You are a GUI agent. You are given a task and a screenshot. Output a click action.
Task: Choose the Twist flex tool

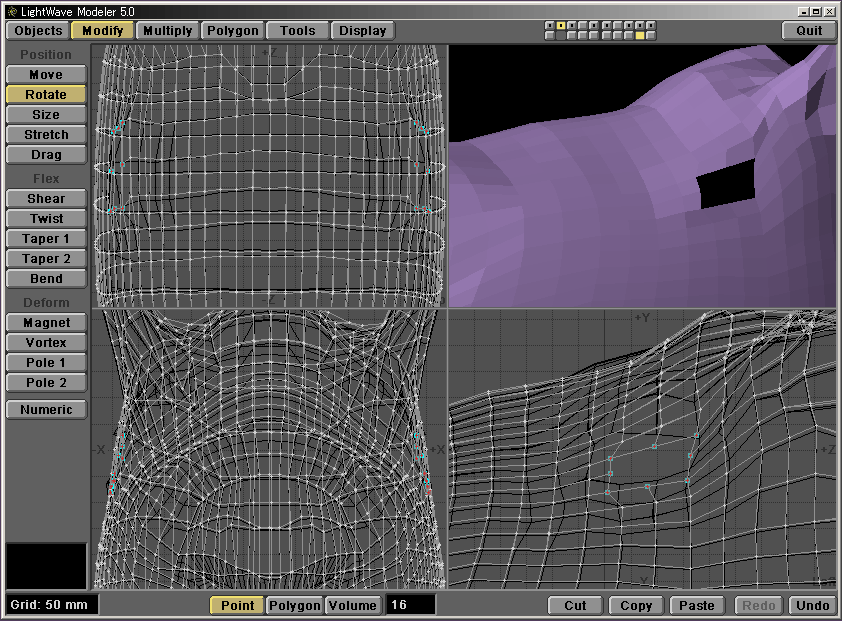pos(46,219)
